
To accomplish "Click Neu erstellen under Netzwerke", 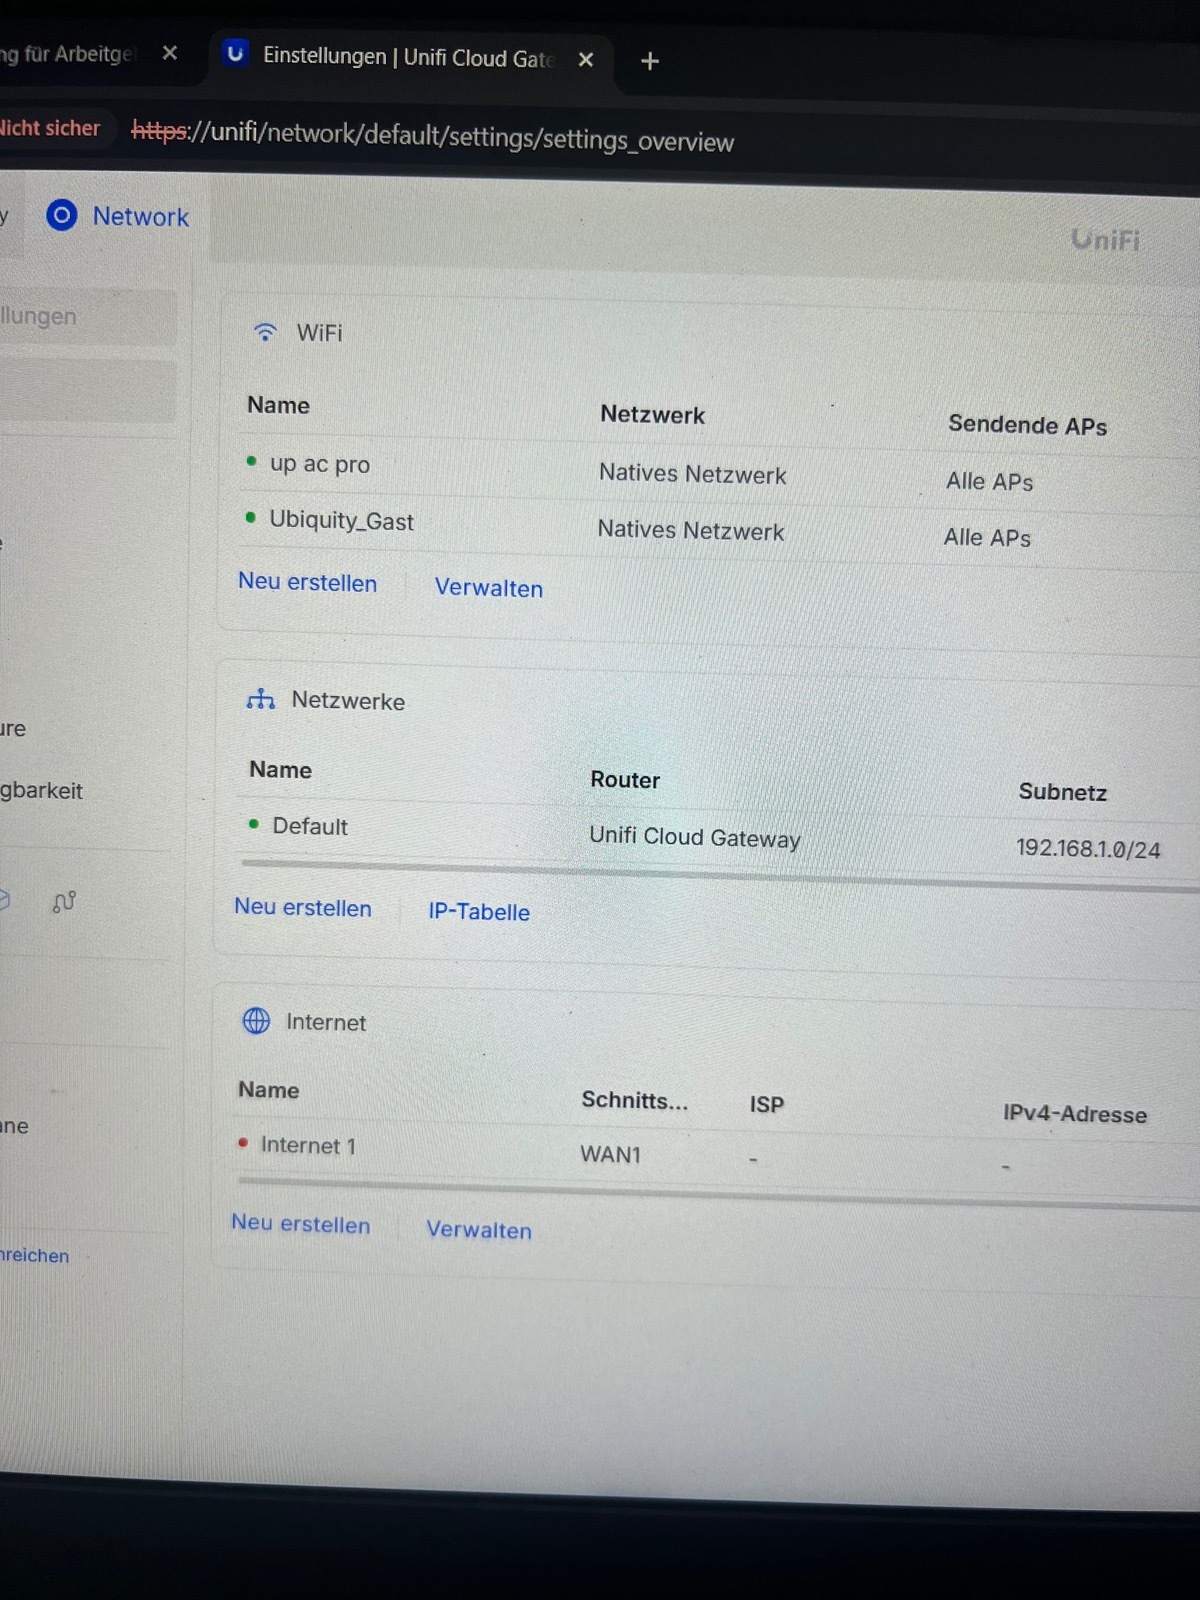I will pos(303,907).
